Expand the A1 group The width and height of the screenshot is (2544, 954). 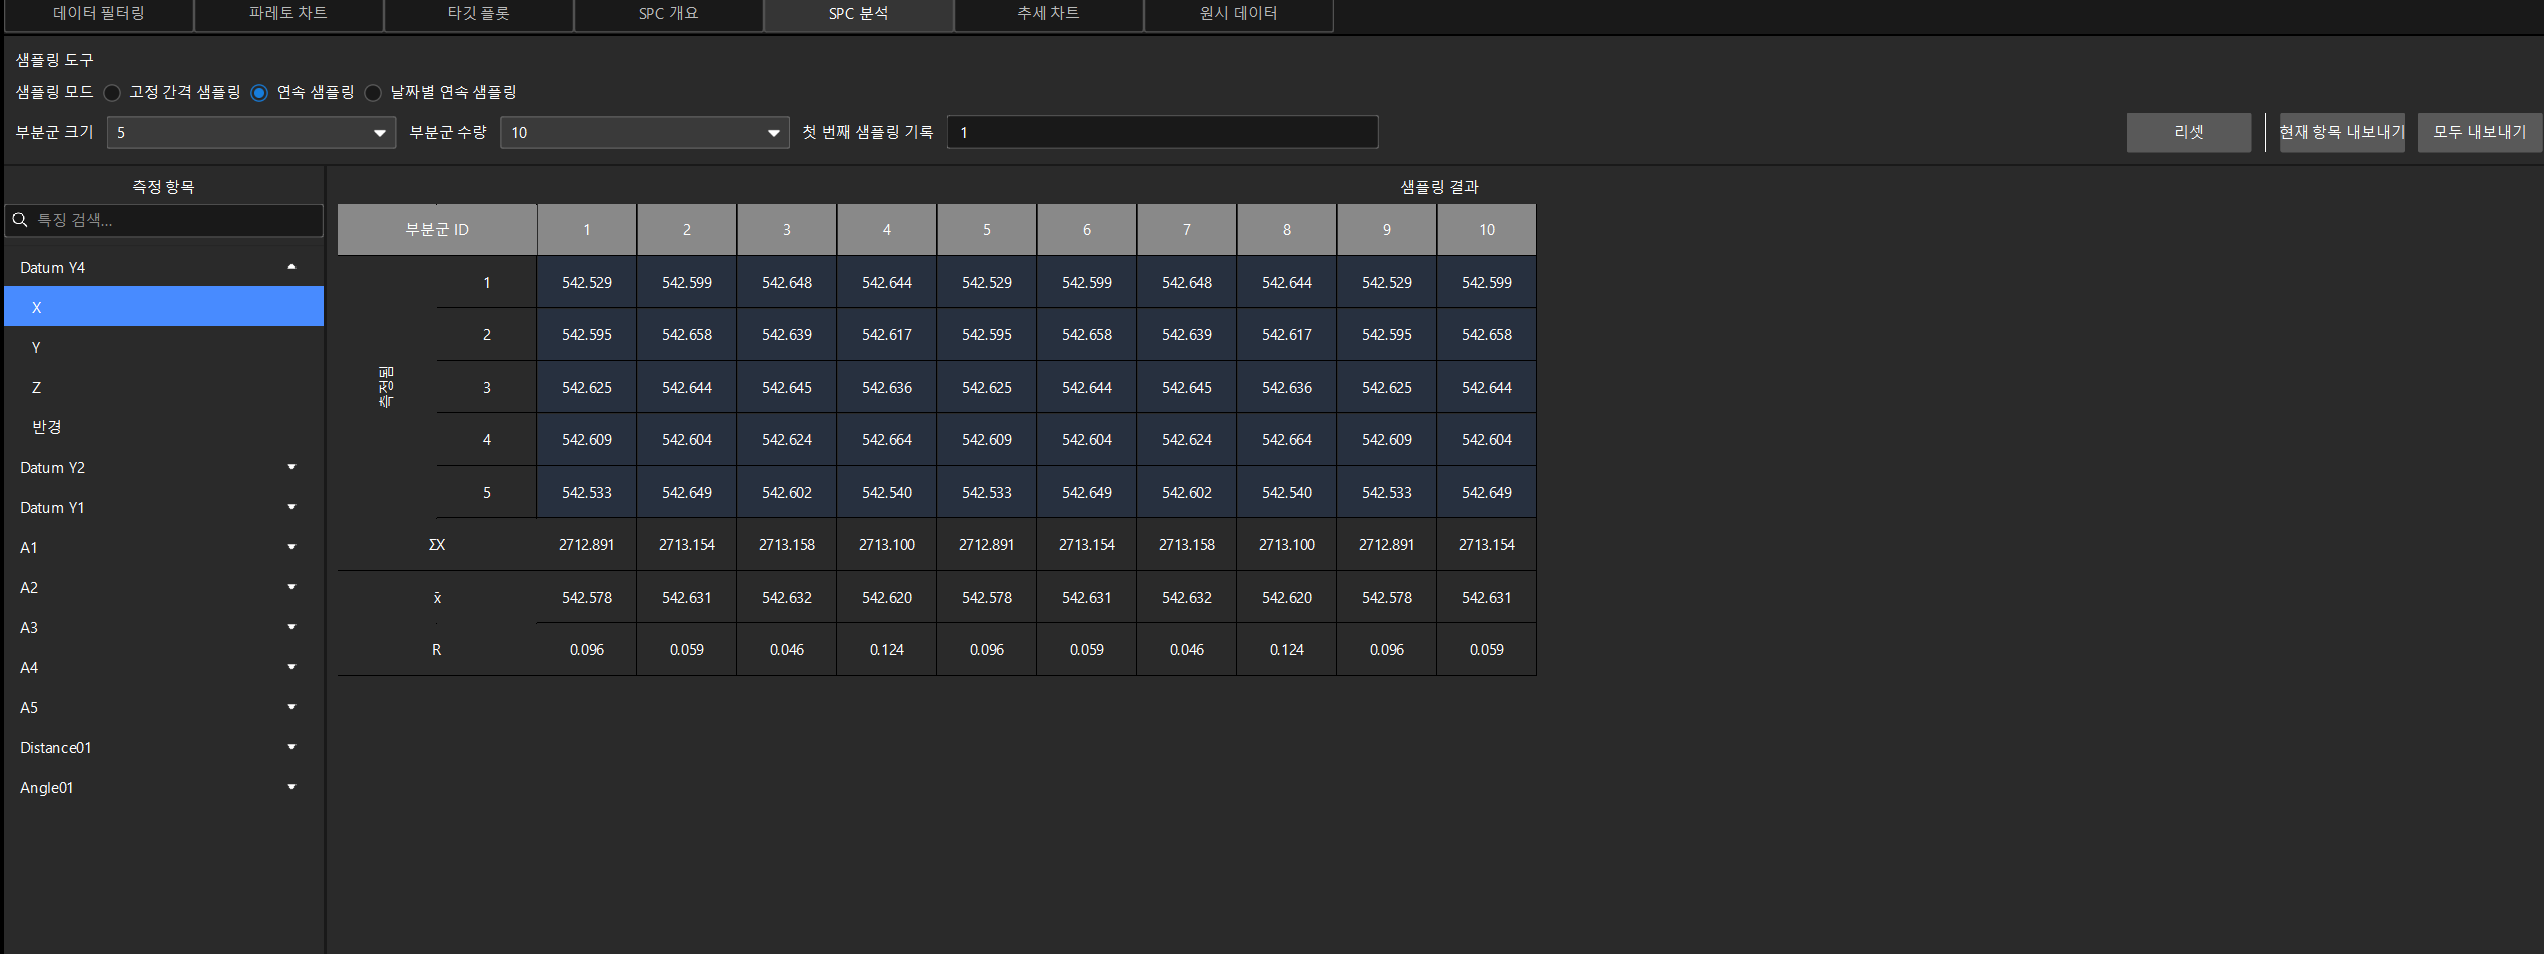(291, 547)
